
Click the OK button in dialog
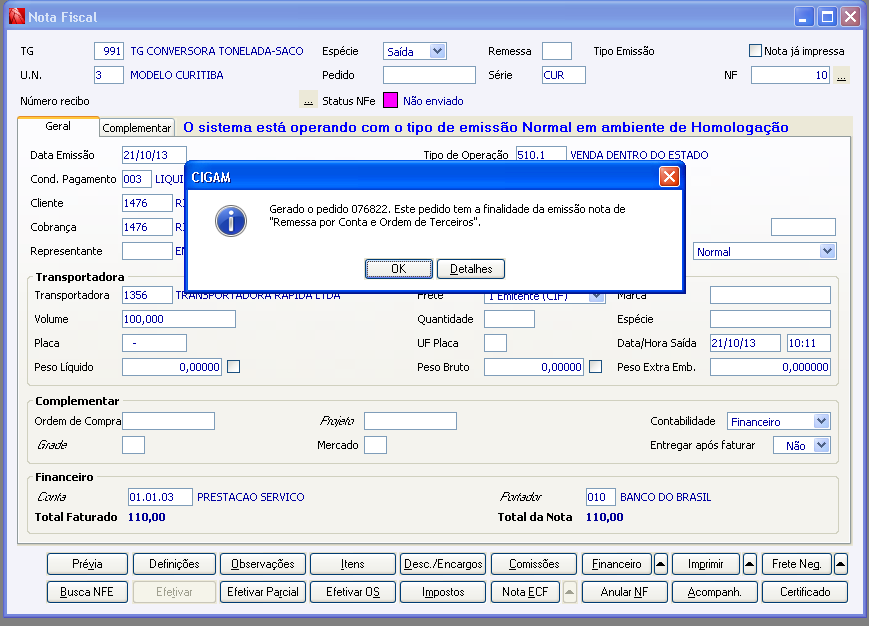[x=398, y=269]
